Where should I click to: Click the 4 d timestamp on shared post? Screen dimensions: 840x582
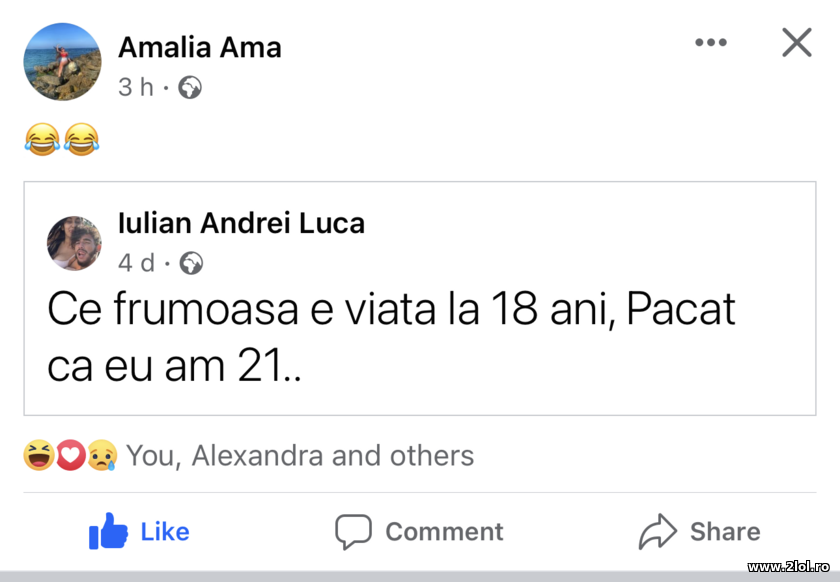tap(133, 263)
